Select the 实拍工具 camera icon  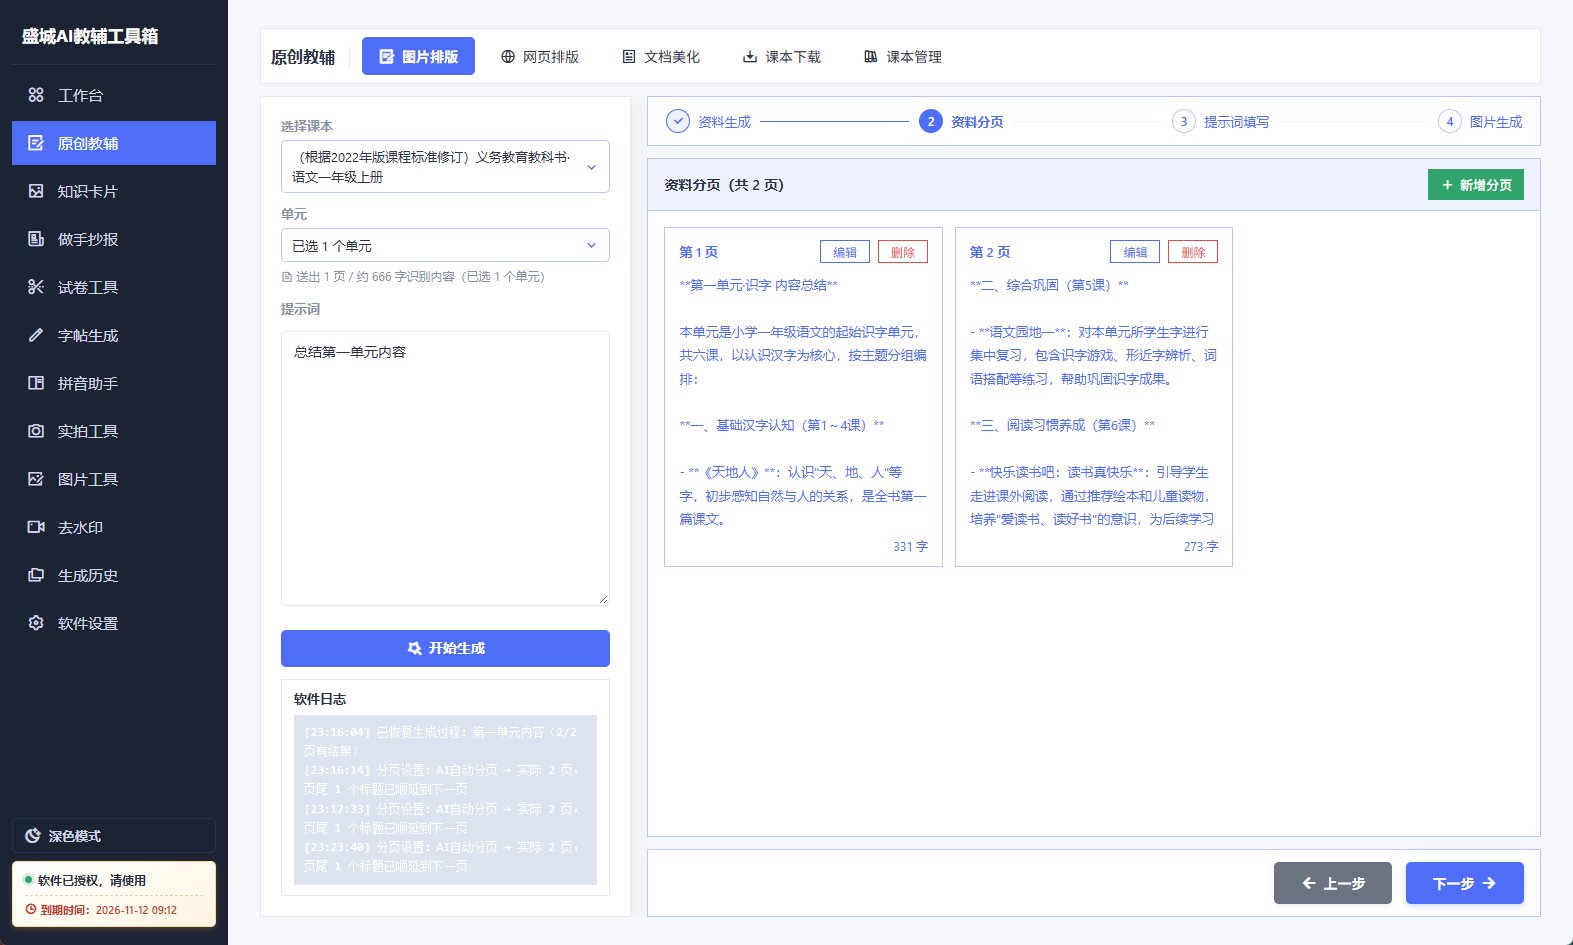coord(36,431)
